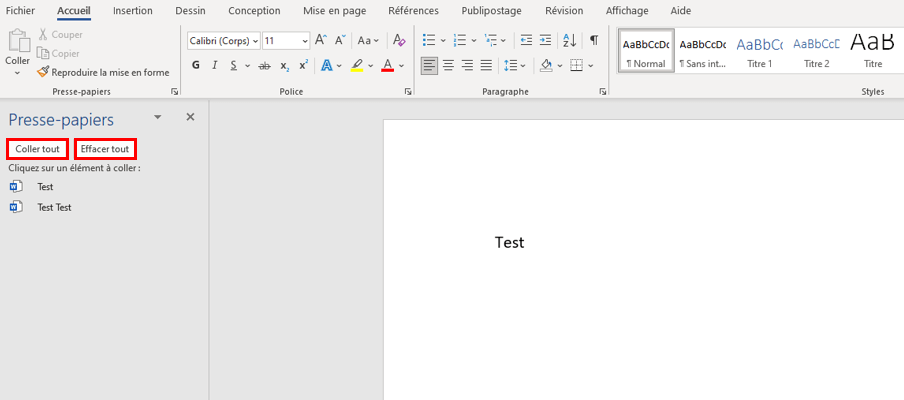Click the line spacing icon
The height and width of the screenshot is (400, 904).
pyautogui.click(x=510, y=65)
